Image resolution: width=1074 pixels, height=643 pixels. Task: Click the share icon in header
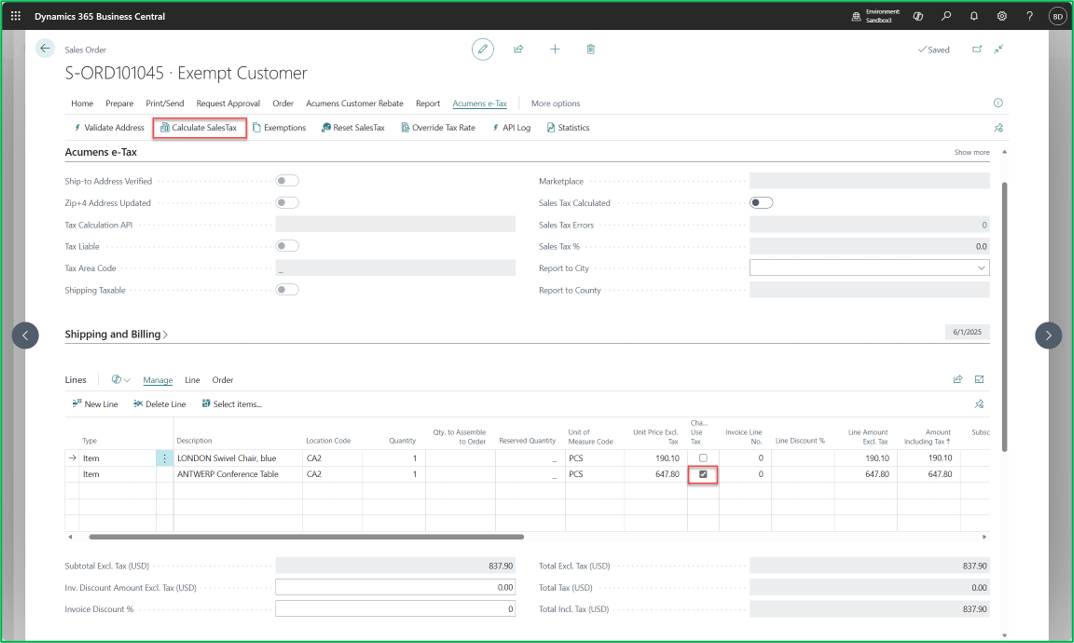(519, 49)
